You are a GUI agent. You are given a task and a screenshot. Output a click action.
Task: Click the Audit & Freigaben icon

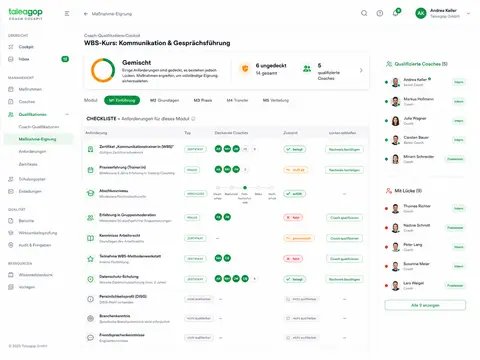[x=11, y=245]
